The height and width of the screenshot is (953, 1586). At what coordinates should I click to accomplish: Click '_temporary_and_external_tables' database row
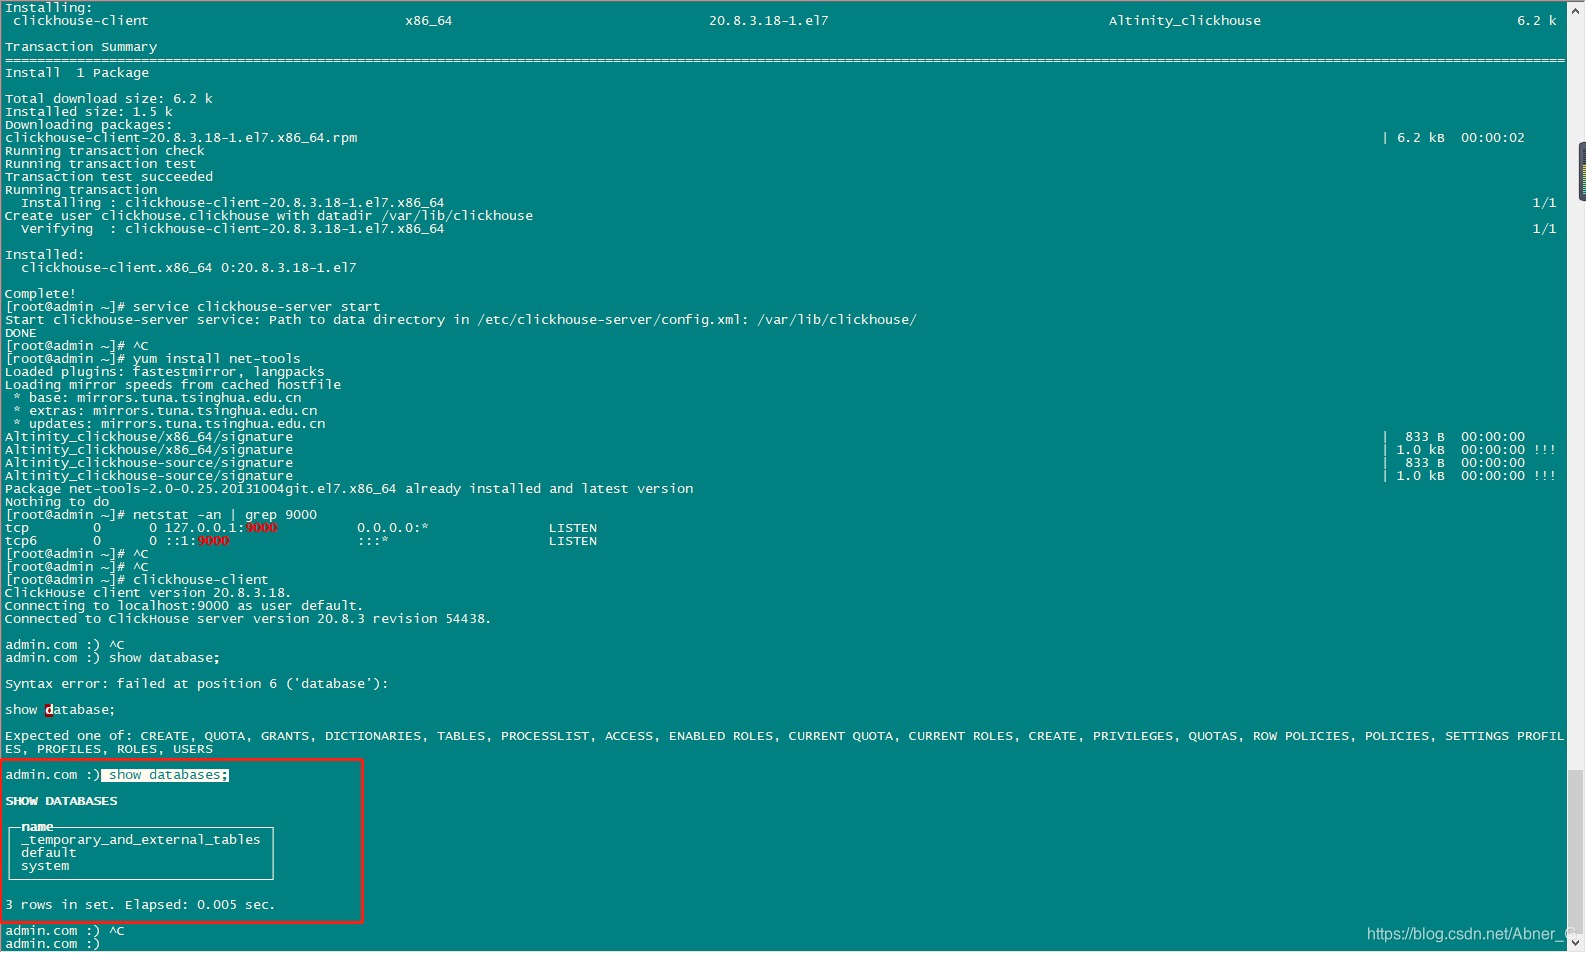(x=141, y=840)
